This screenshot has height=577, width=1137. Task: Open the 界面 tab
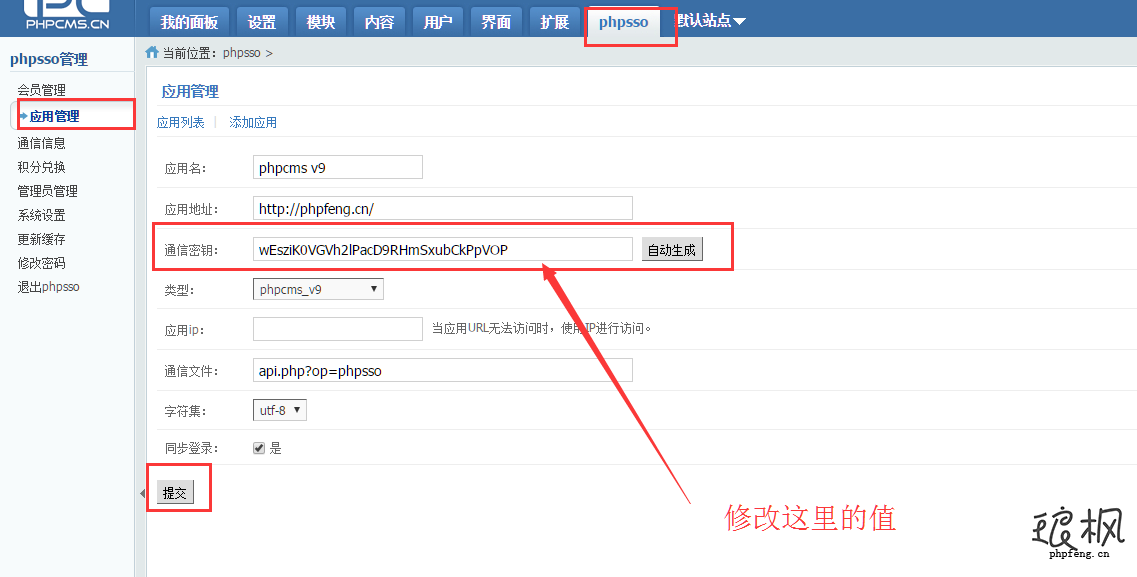tap(496, 22)
